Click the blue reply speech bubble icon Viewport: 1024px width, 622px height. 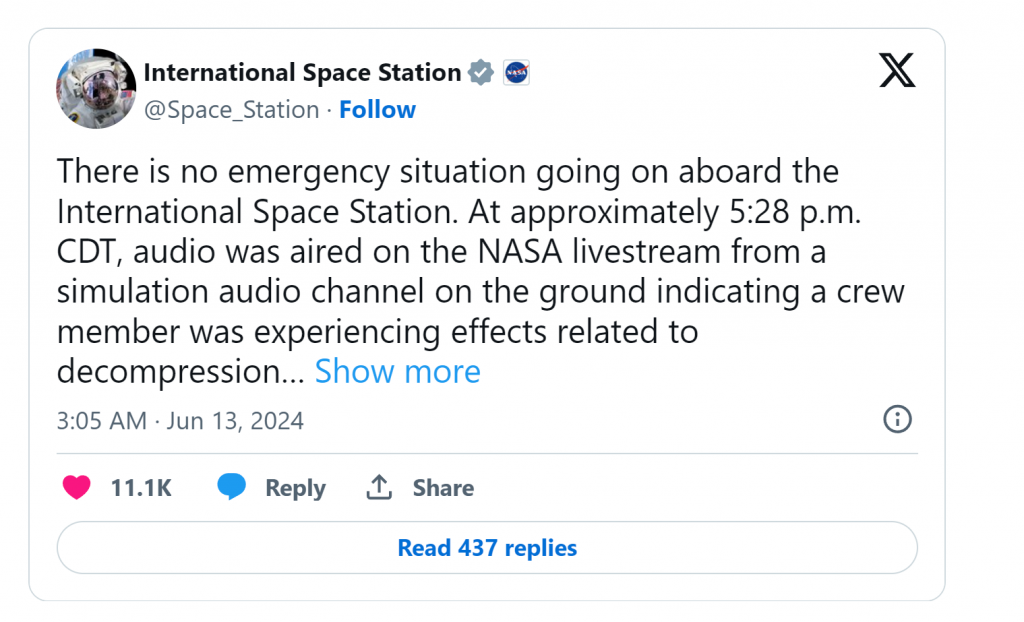pos(232,488)
